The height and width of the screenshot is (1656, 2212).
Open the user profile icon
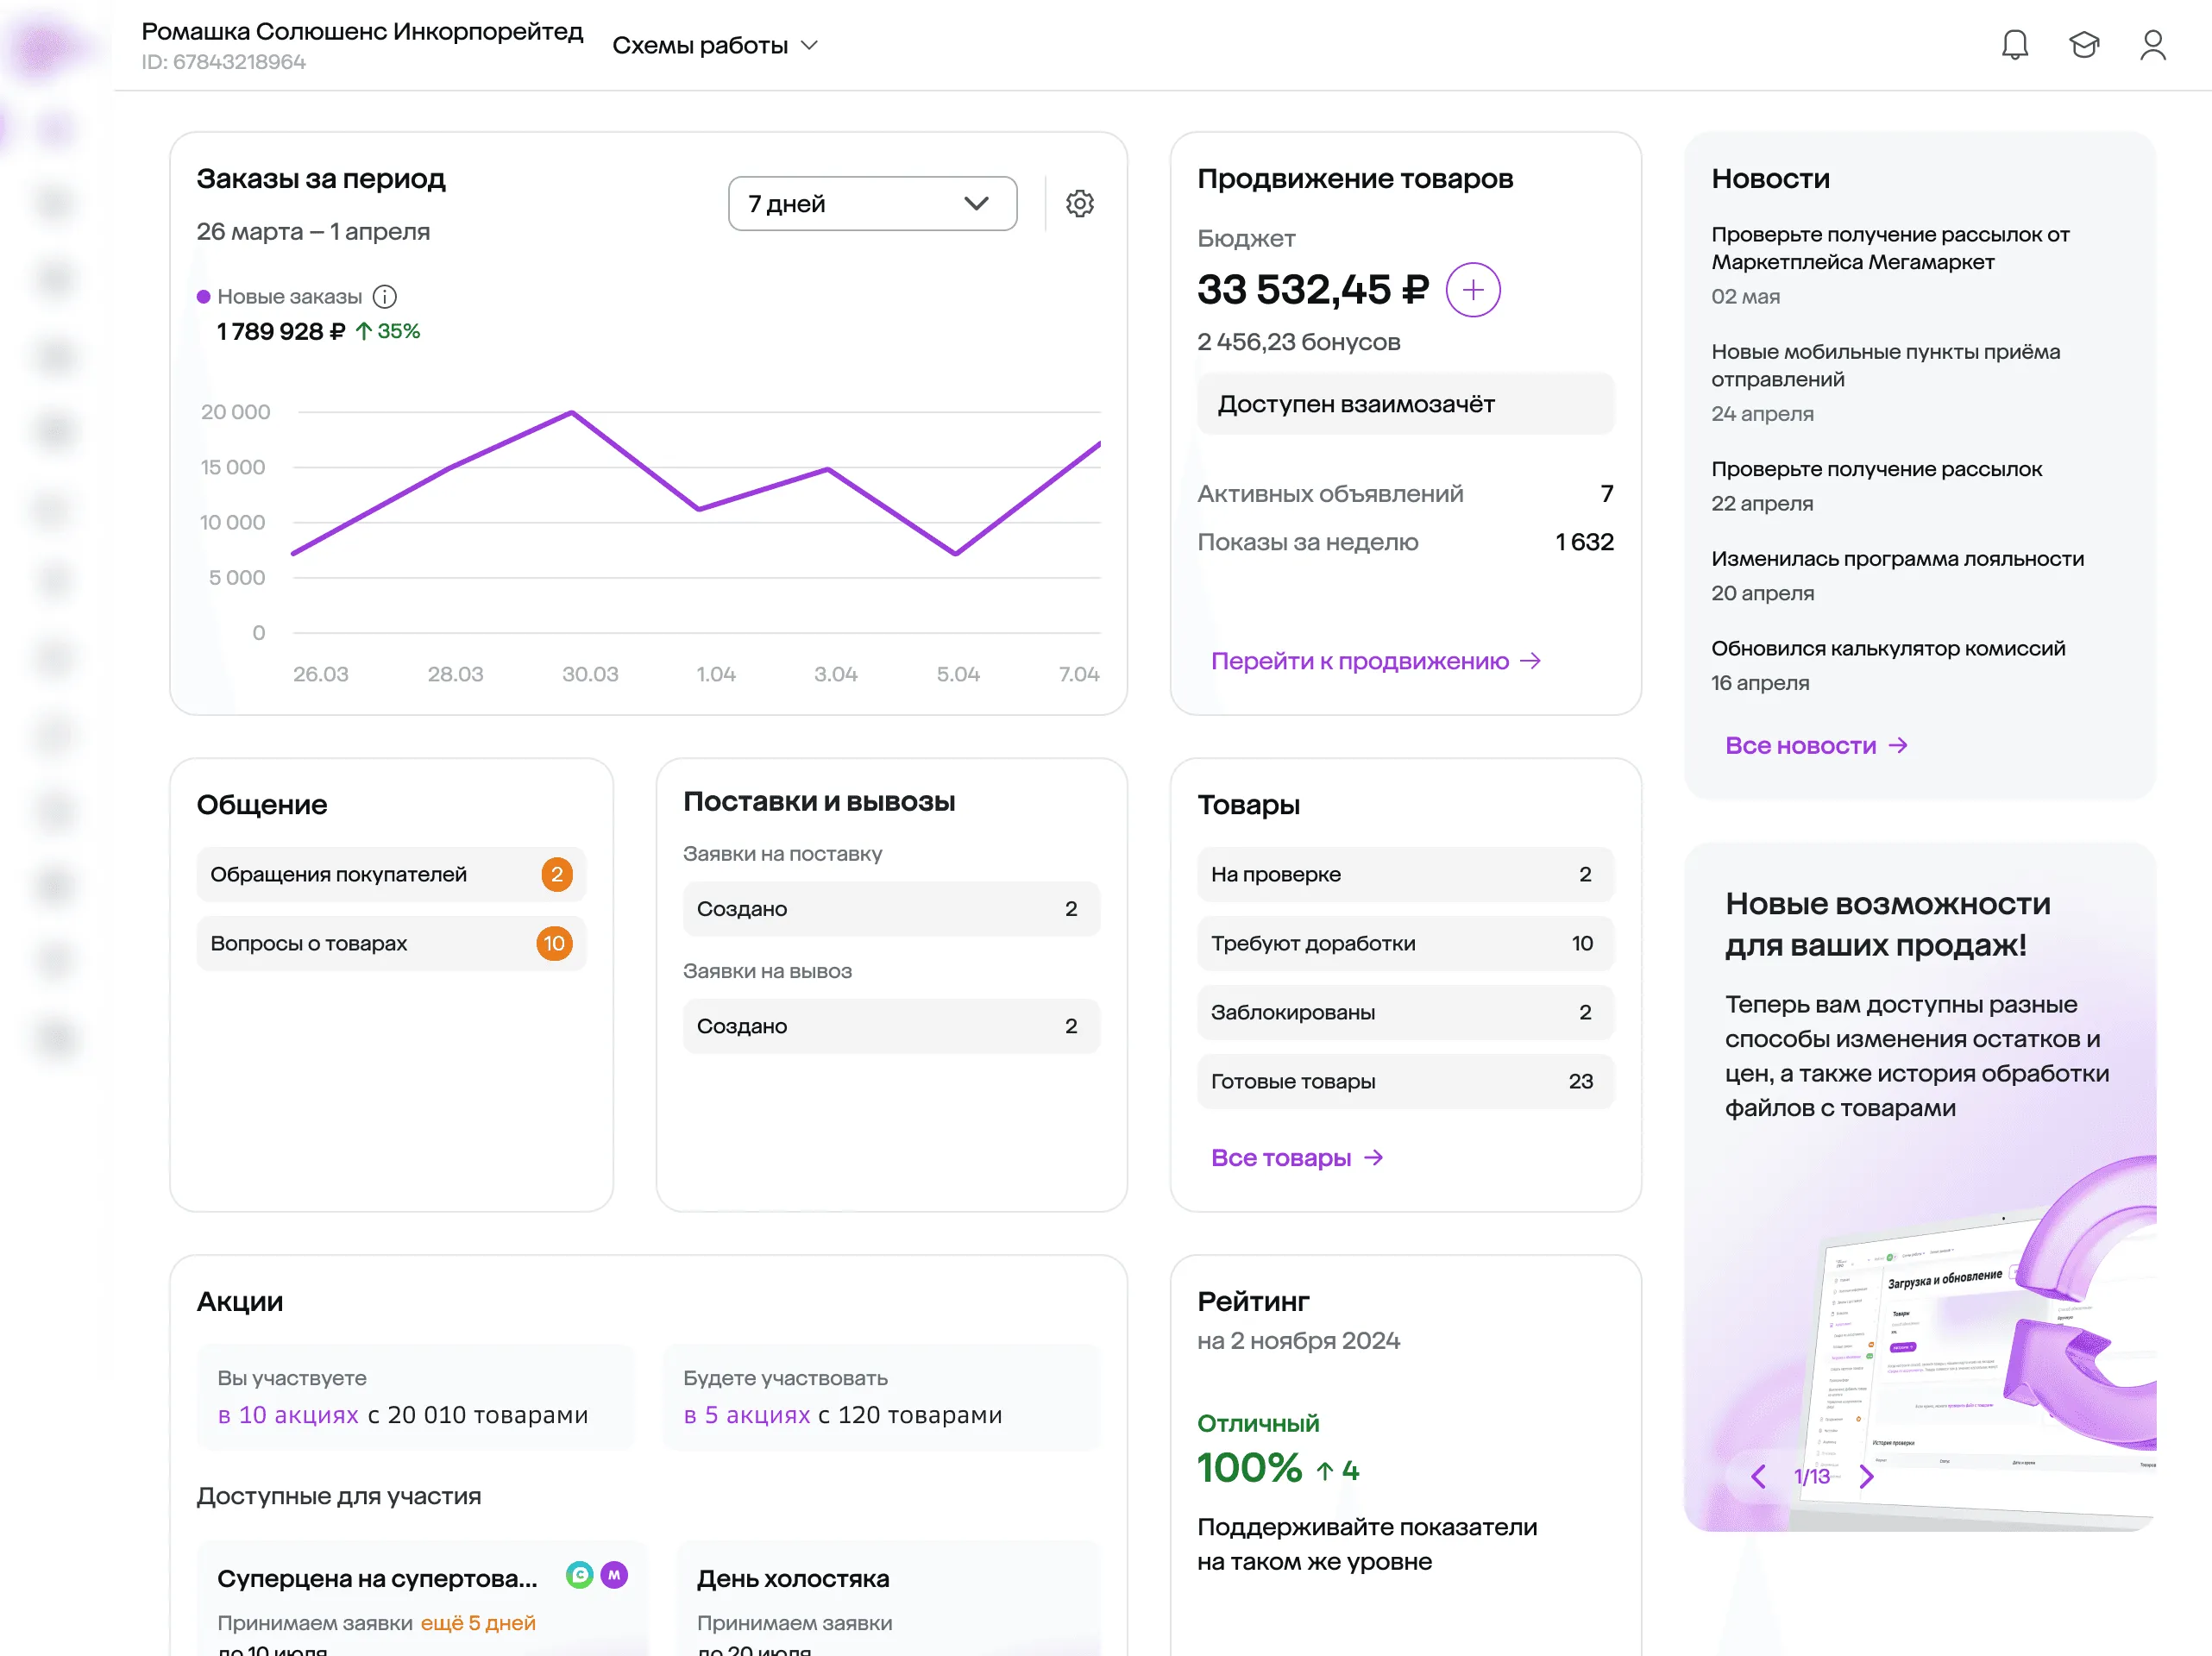[x=2152, y=45]
